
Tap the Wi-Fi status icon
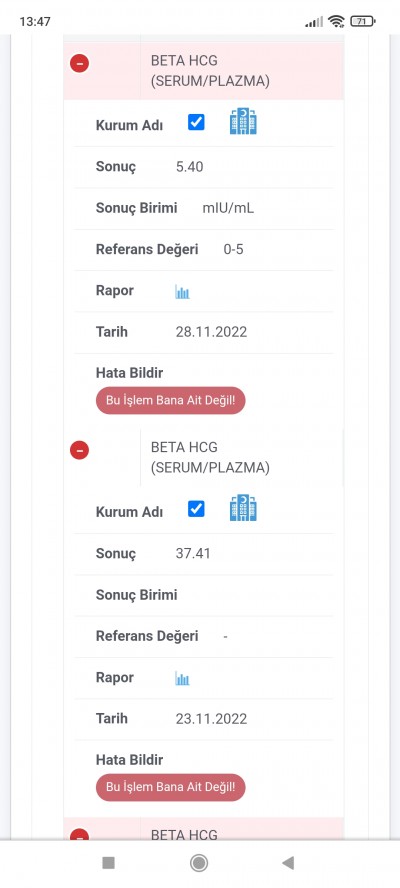[337, 22]
